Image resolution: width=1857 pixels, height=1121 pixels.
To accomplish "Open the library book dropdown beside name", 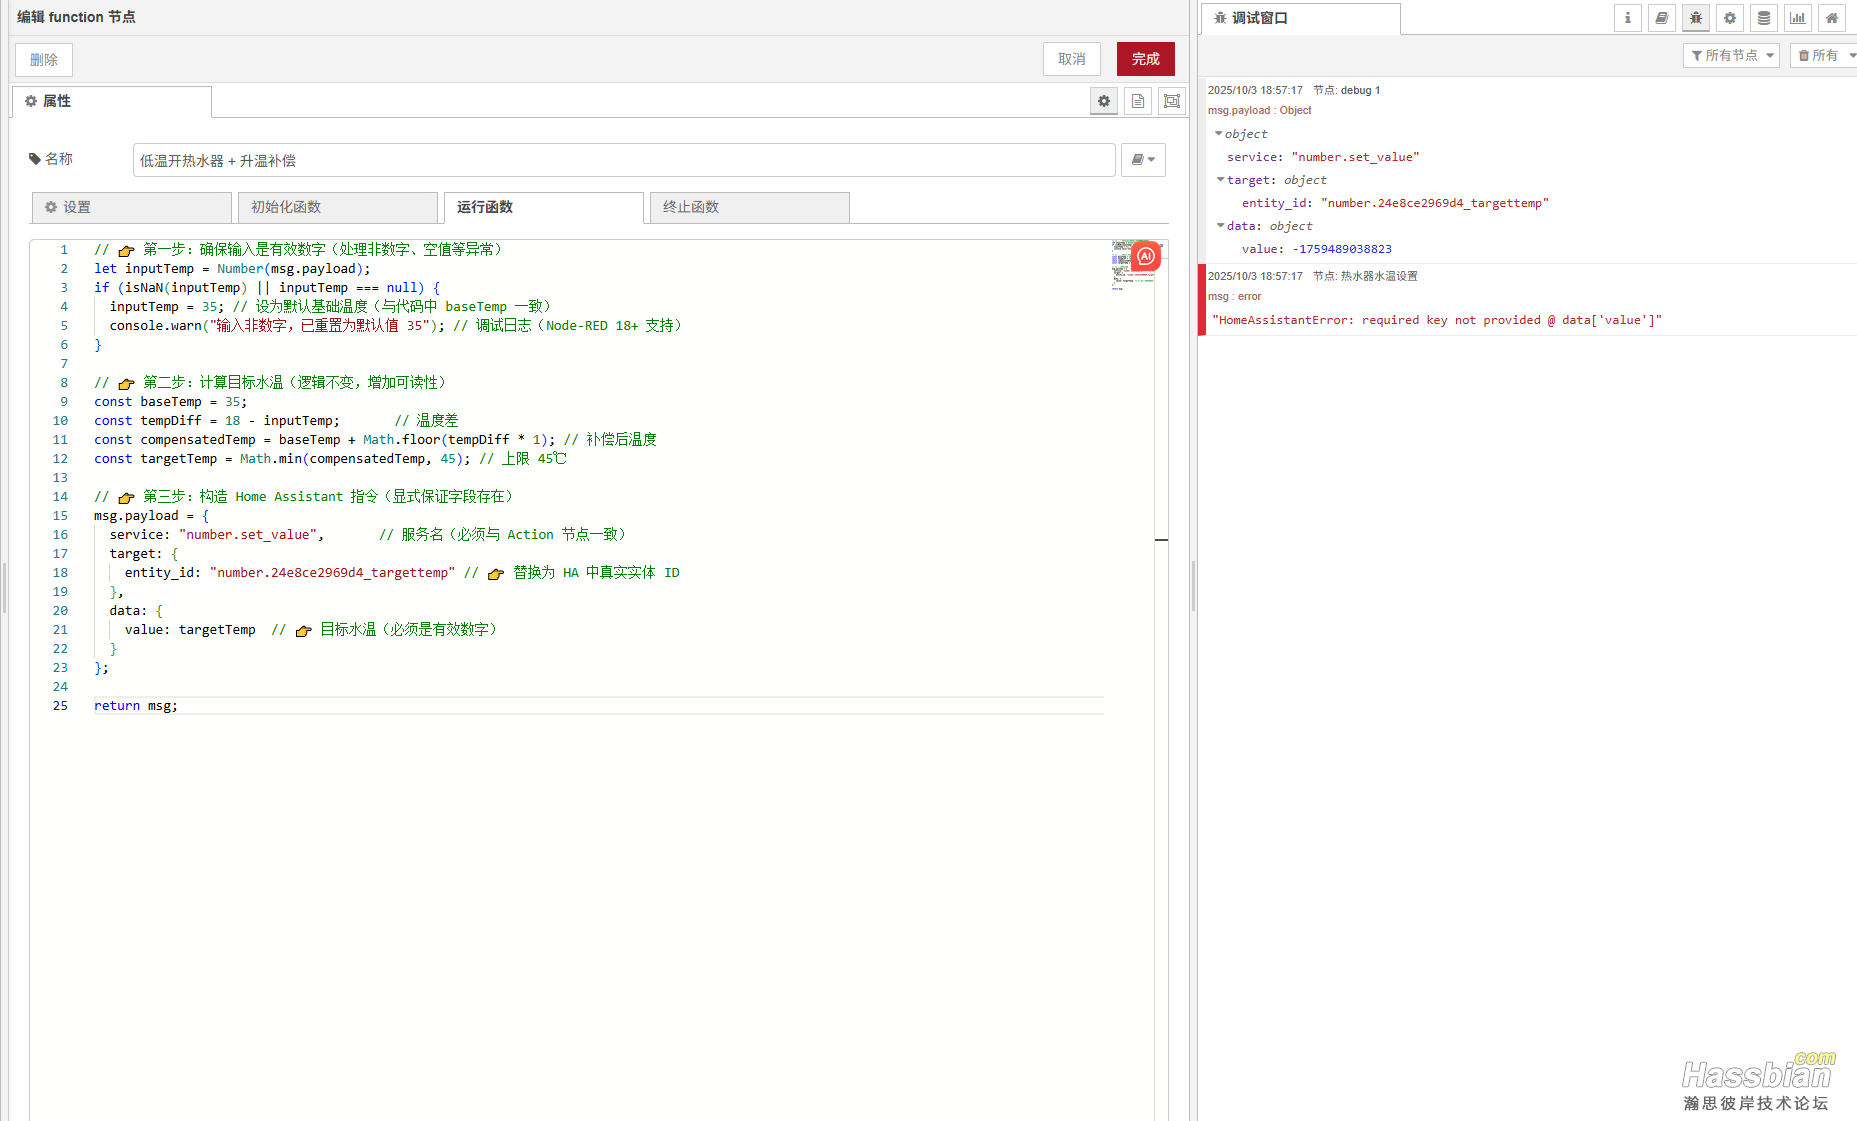I will (x=1142, y=160).
